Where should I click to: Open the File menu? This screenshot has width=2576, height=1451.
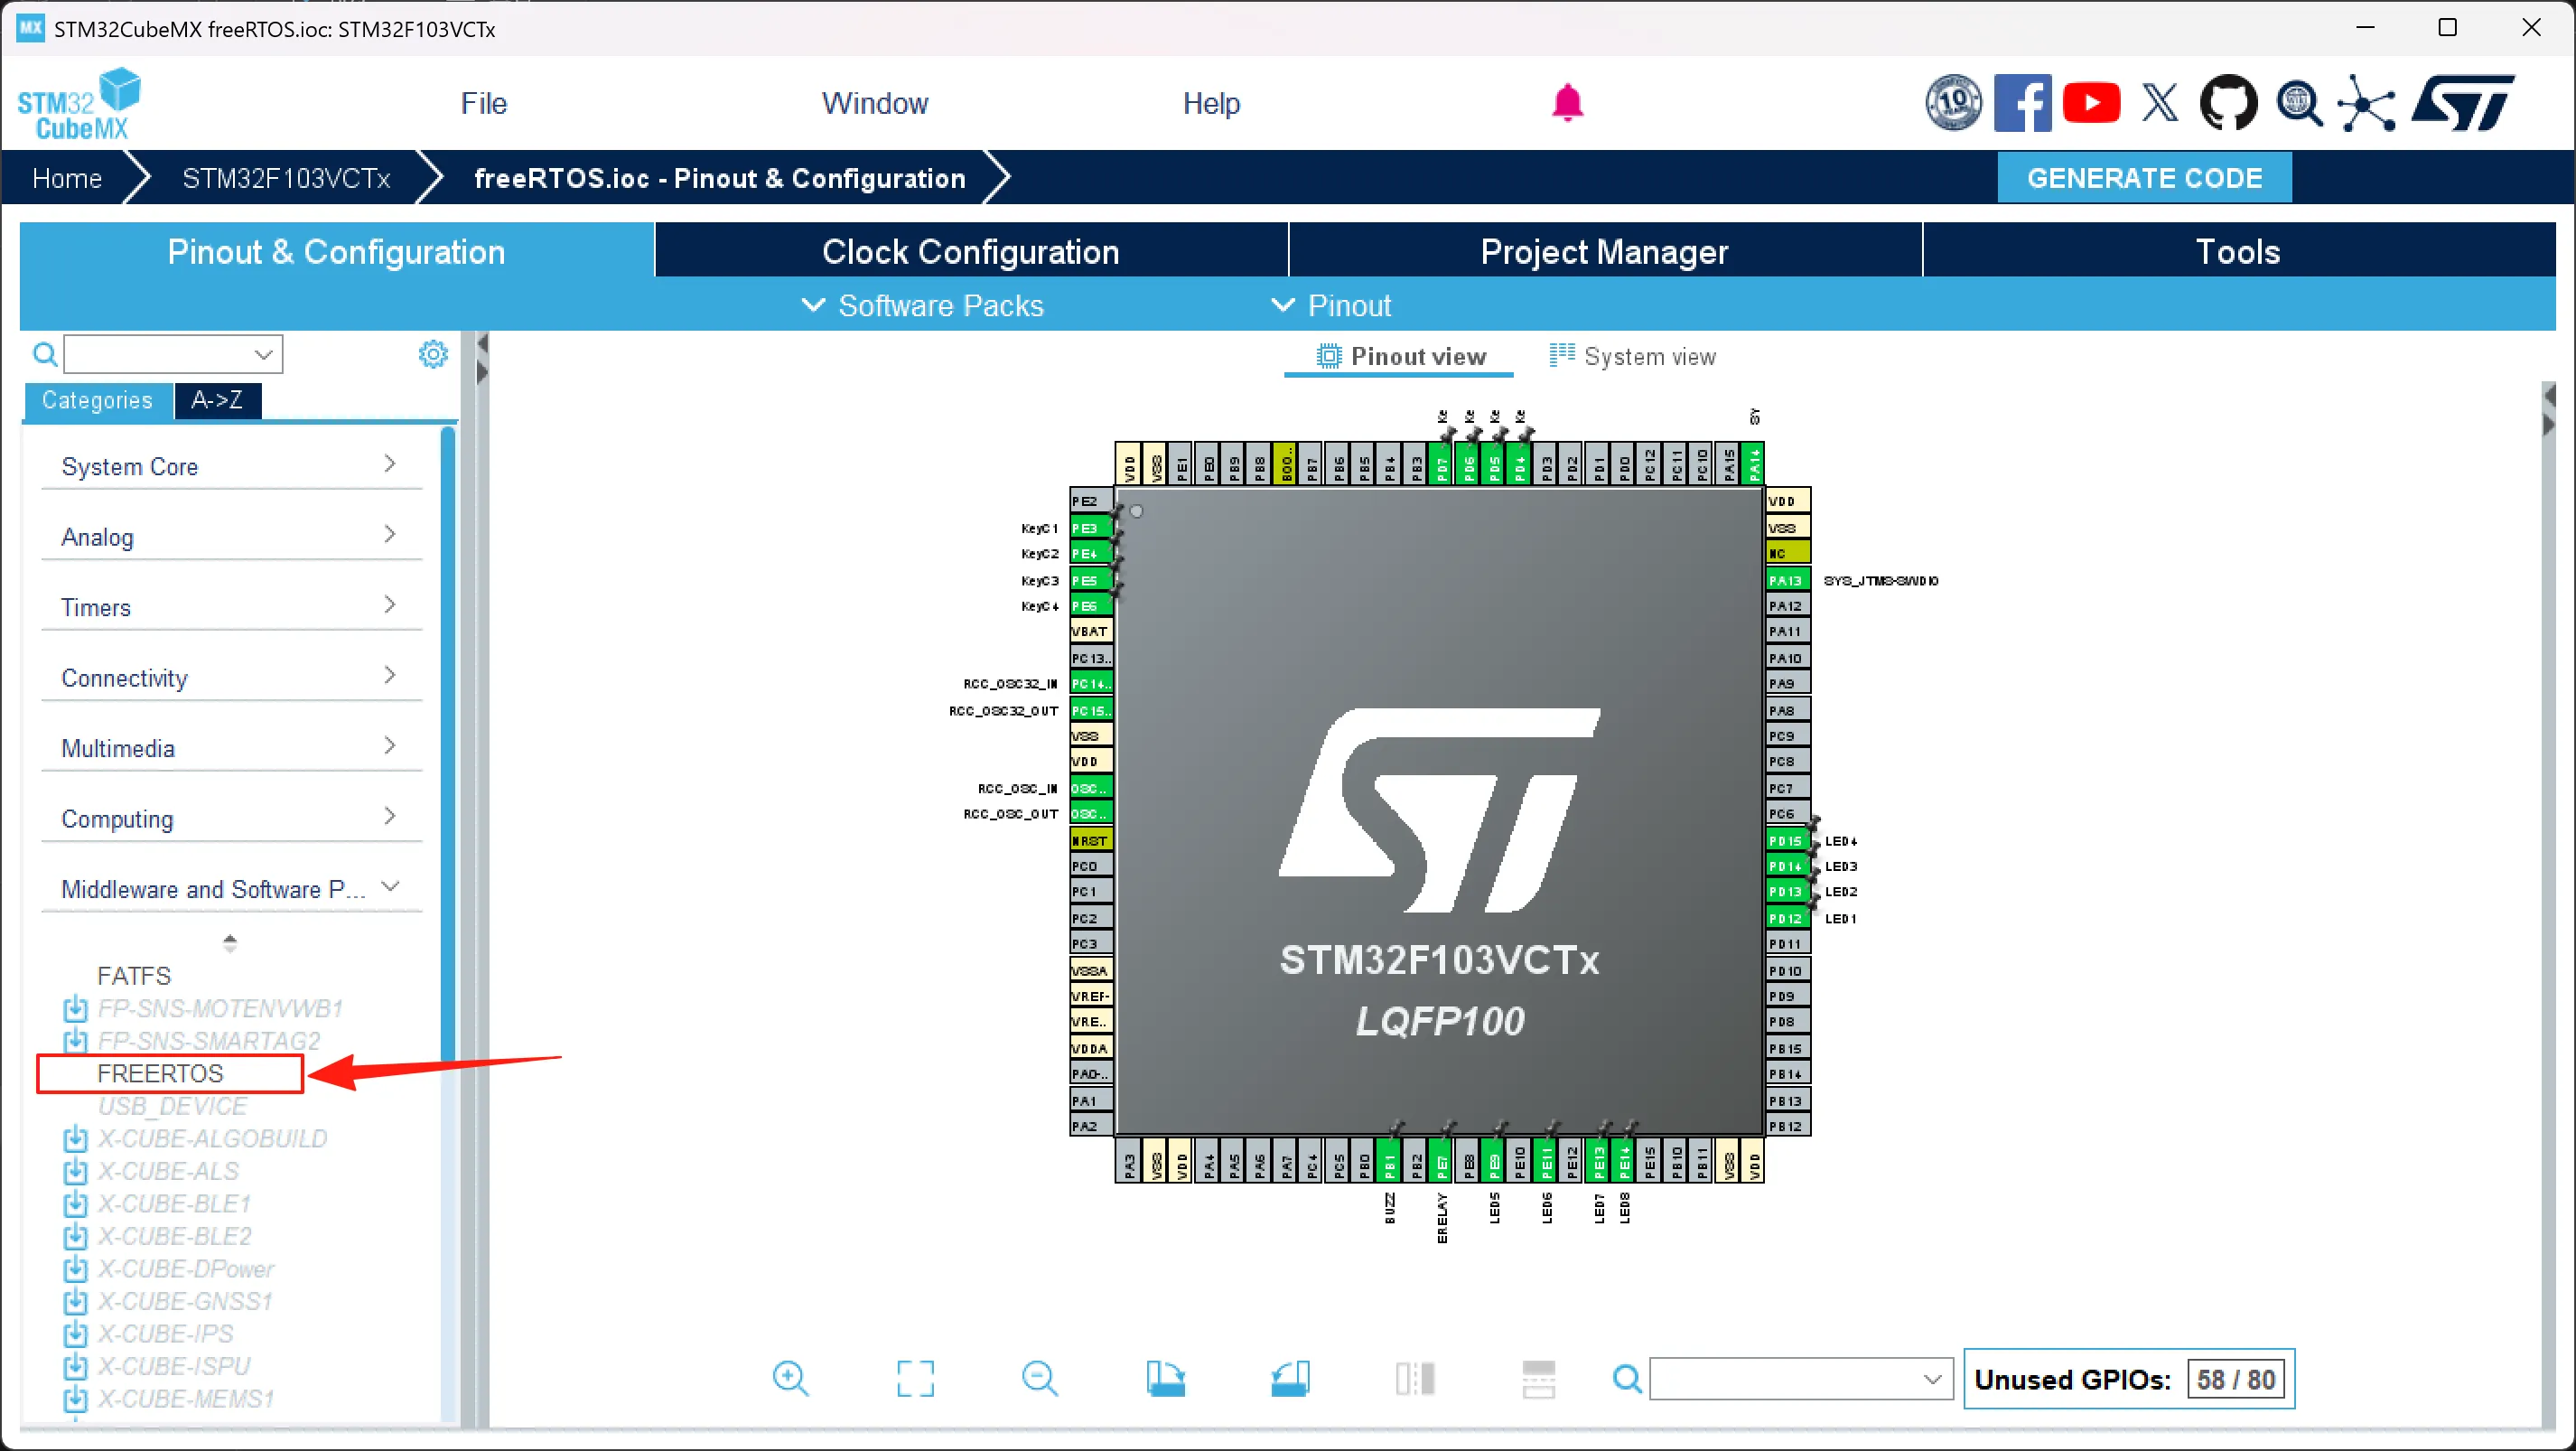point(483,103)
